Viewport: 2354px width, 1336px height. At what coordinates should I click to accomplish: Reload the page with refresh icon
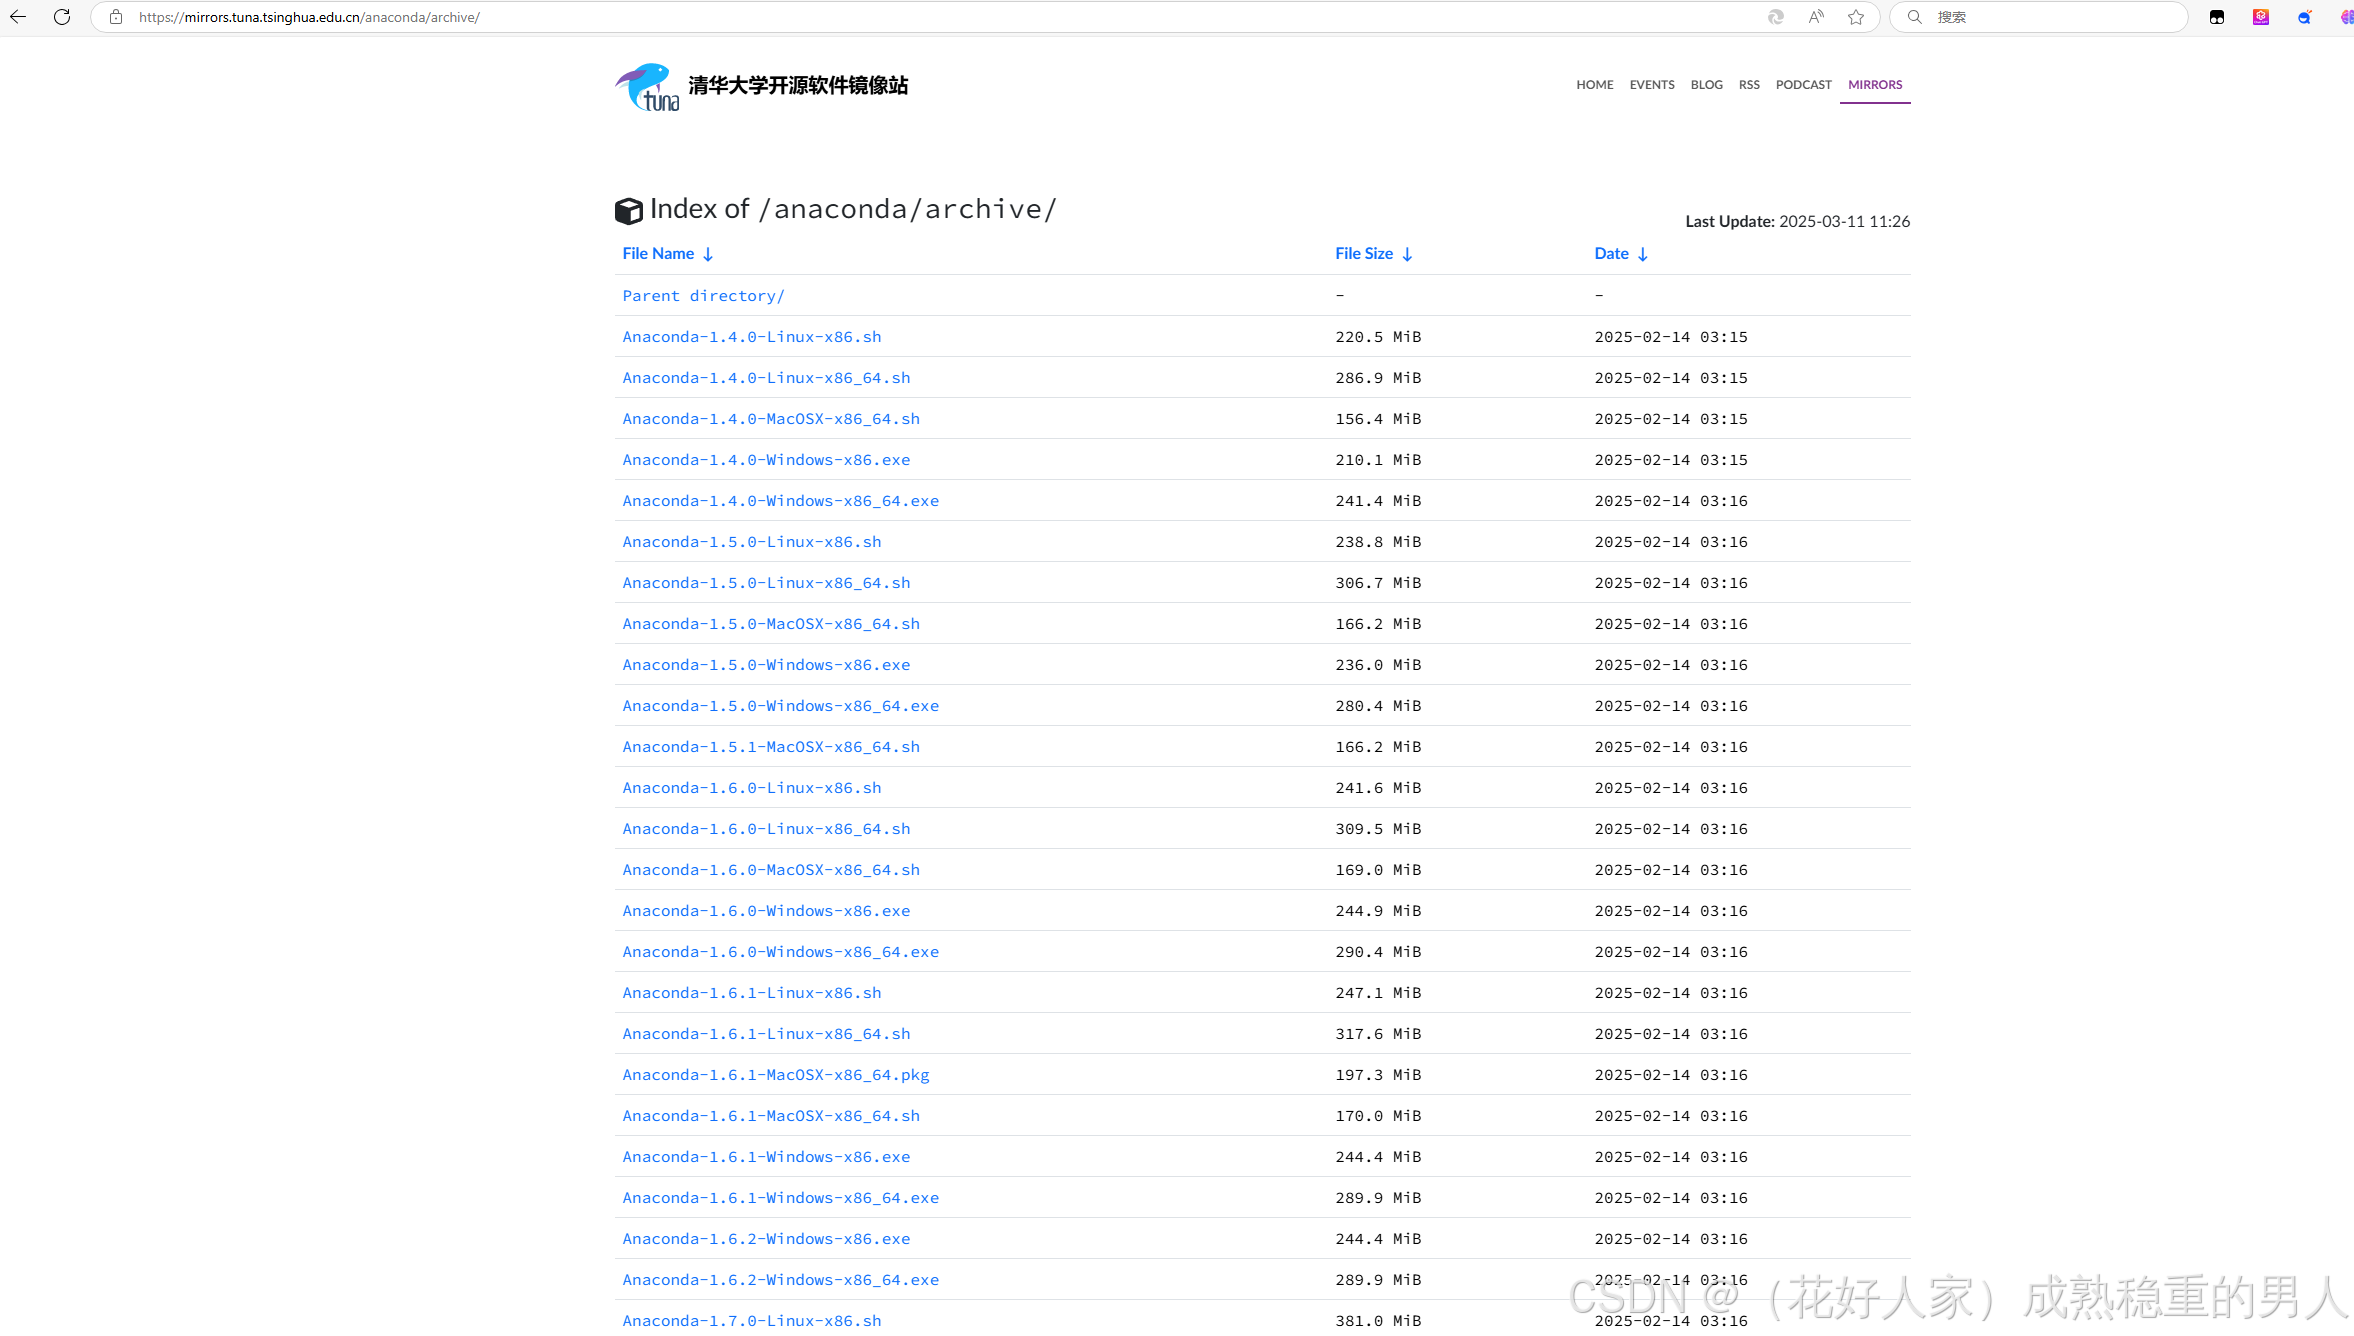pyautogui.click(x=62, y=17)
